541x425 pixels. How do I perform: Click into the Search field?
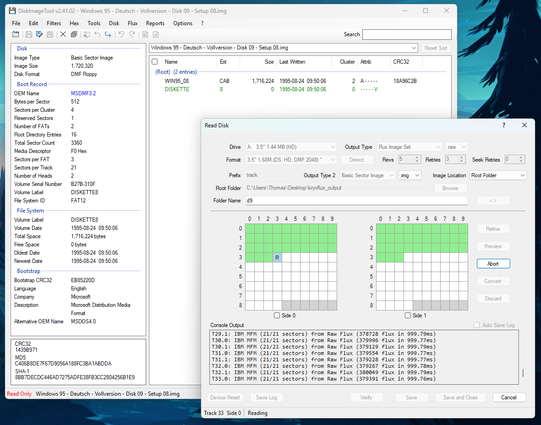[x=407, y=34]
